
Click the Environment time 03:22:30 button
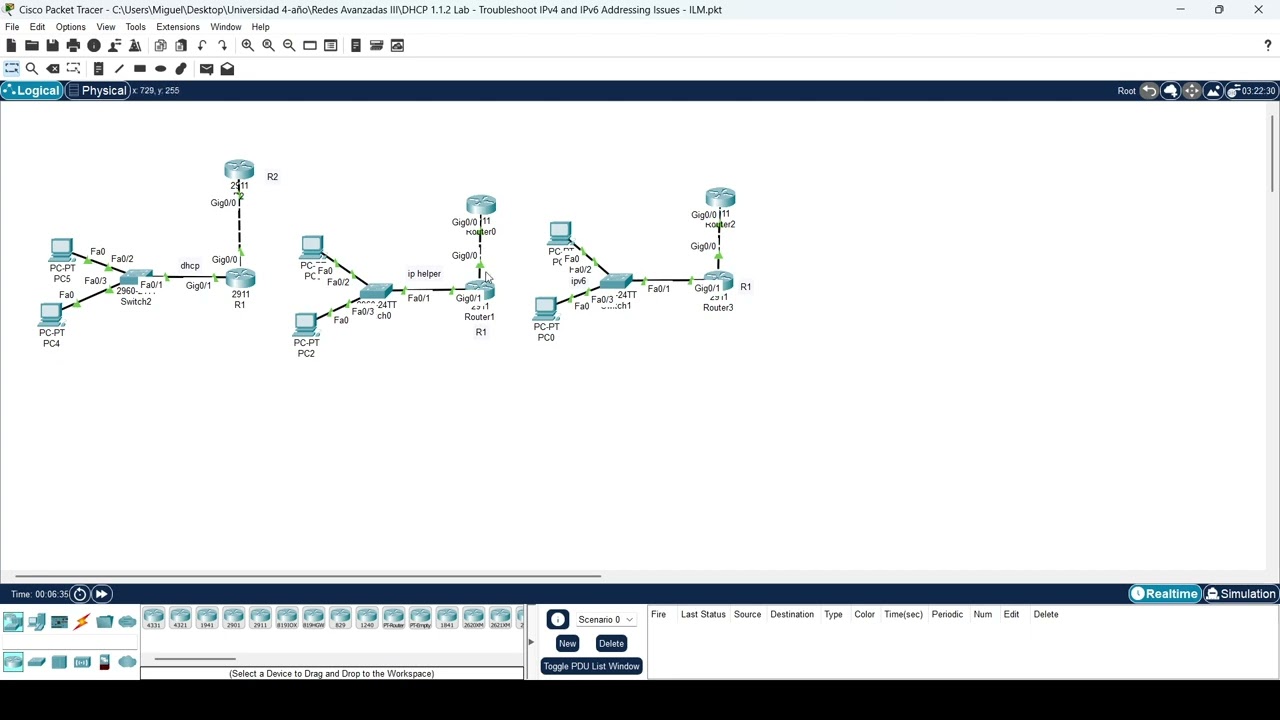pos(1249,91)
